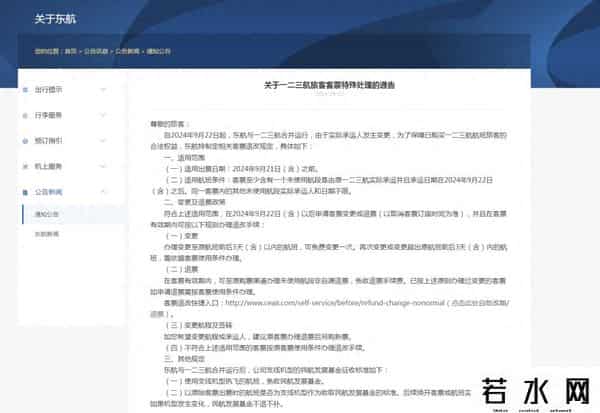Viewport: 600px width, 413px height.
Task: Click the publish date below the title
Action: (329, 94)
